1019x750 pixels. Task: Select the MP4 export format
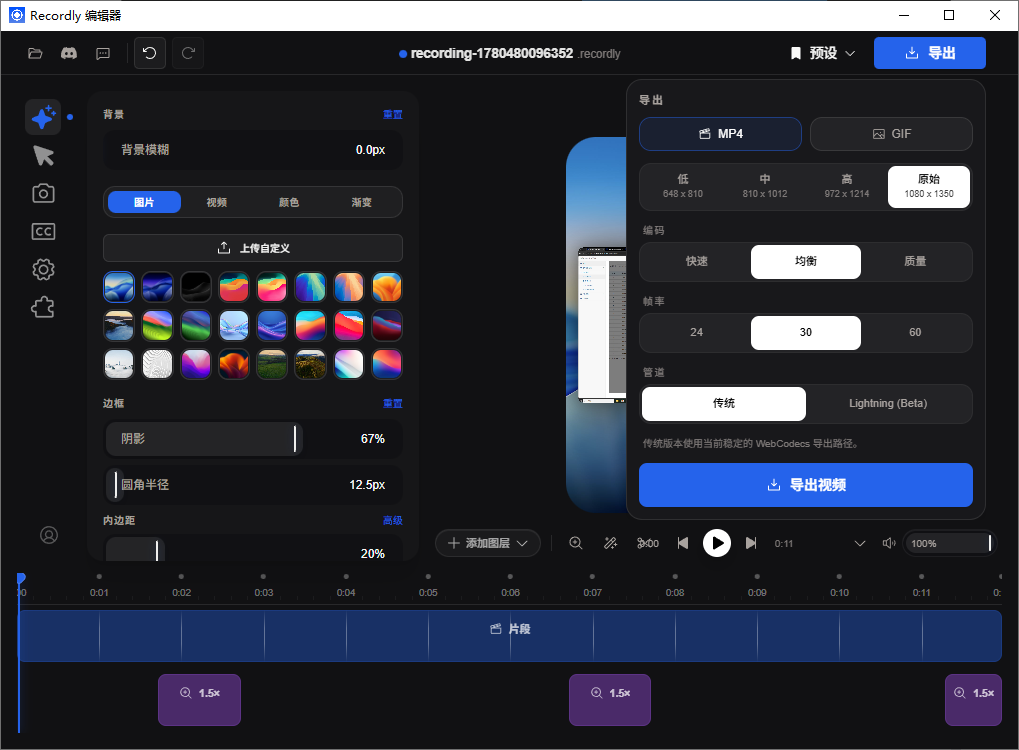[x=720, y=134]
